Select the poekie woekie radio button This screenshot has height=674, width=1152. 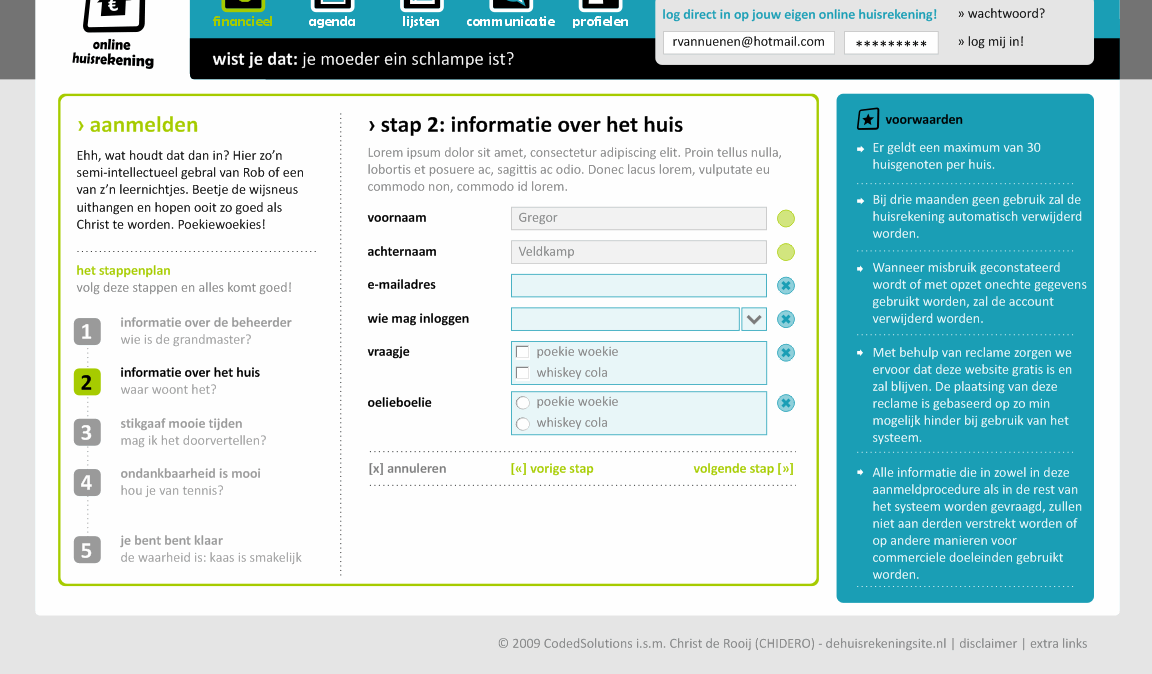(x=522, y=403)
